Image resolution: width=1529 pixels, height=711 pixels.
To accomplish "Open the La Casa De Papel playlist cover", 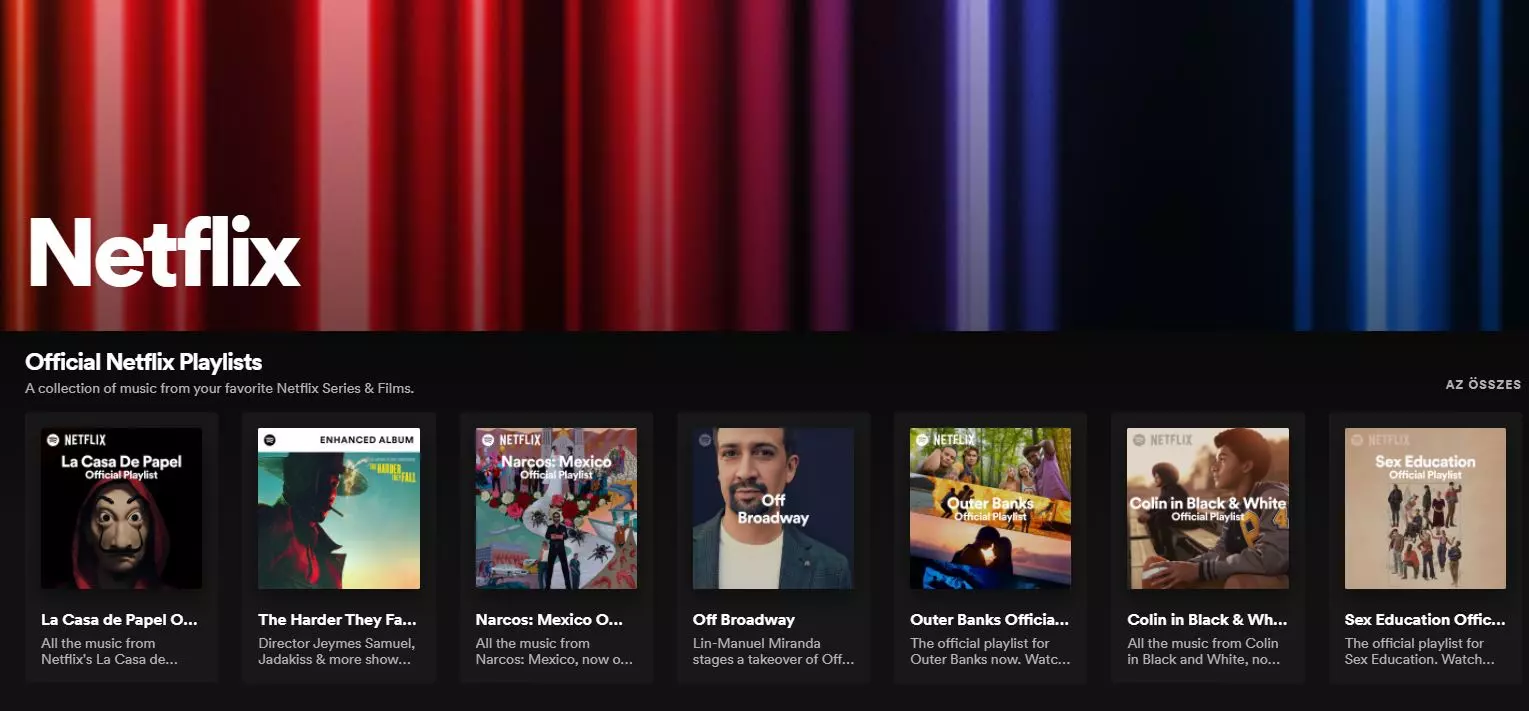I will point(121,508).
